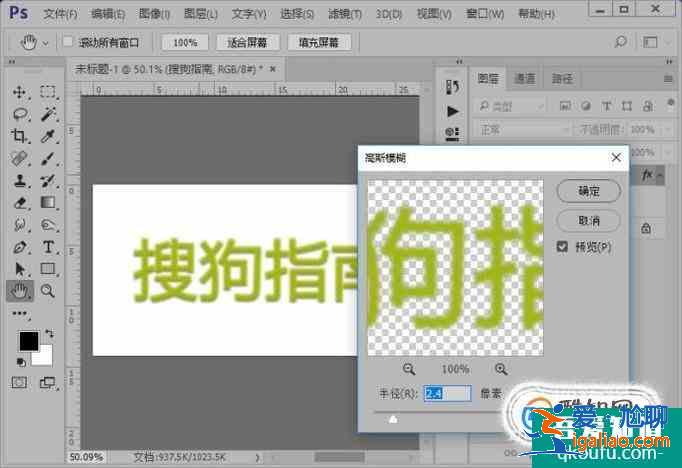The image size is (682, 468).
Task: Toggle shape layer filter
Action: [627, 106]
